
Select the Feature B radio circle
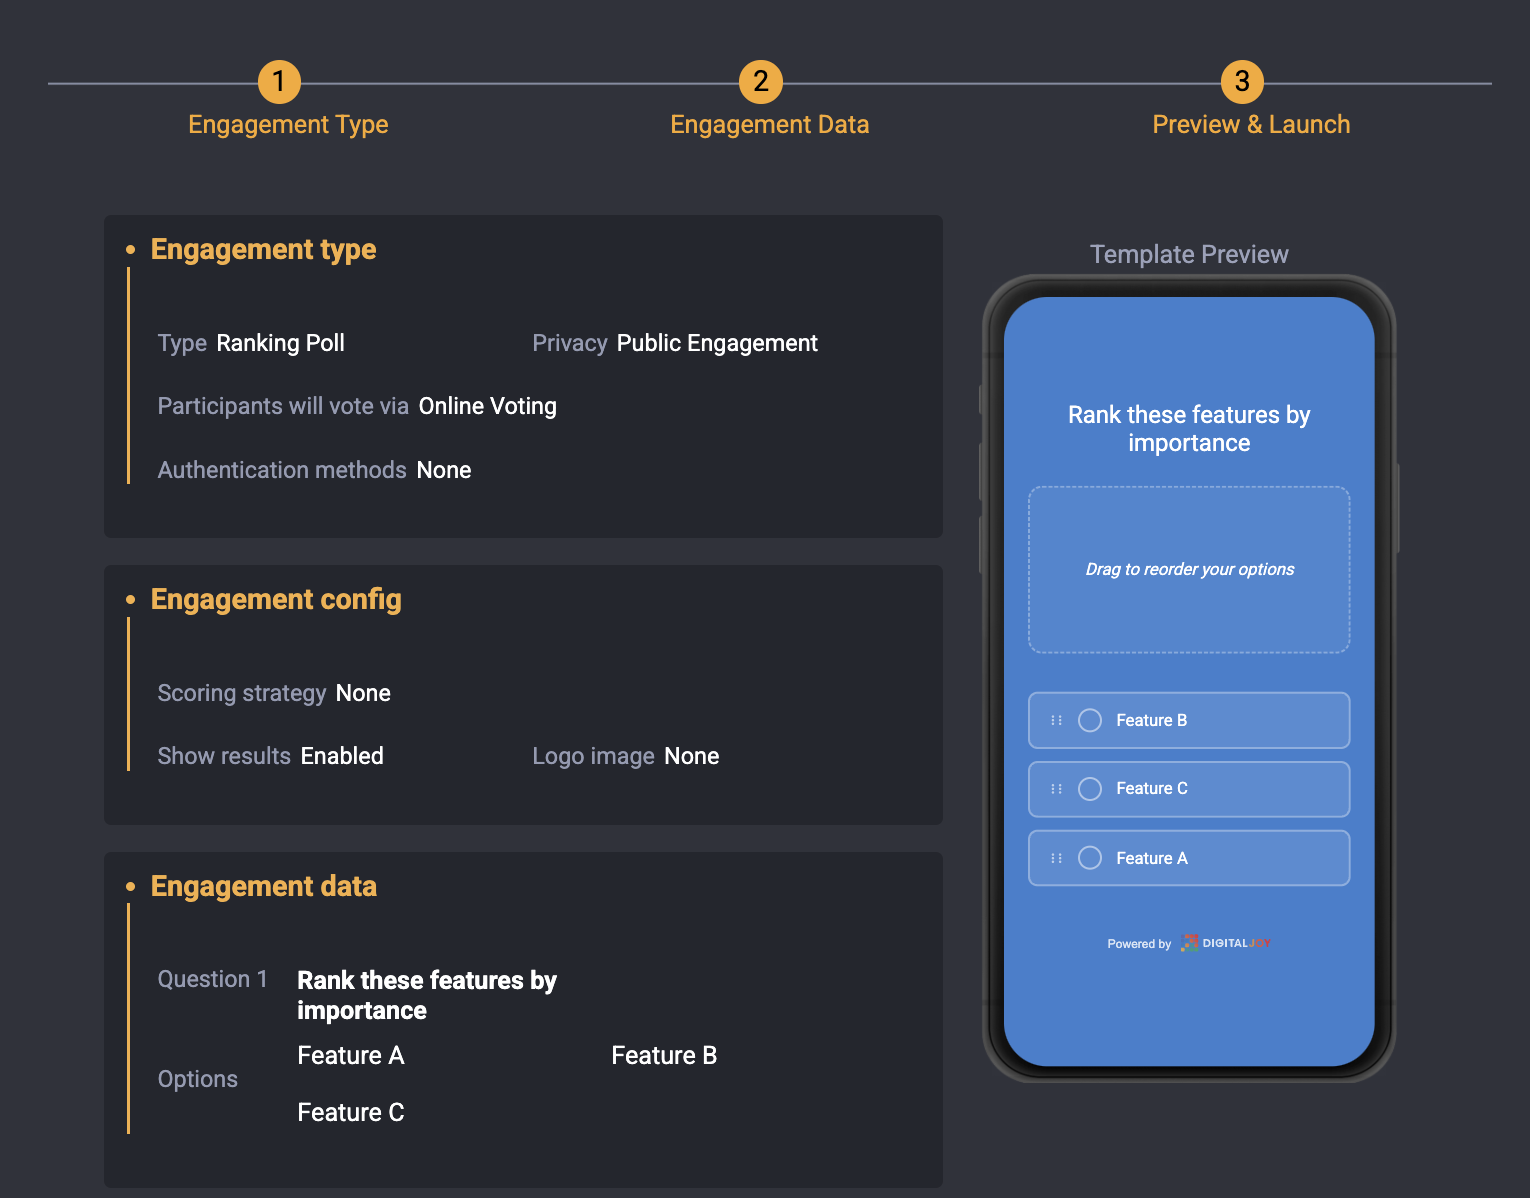1090,720
